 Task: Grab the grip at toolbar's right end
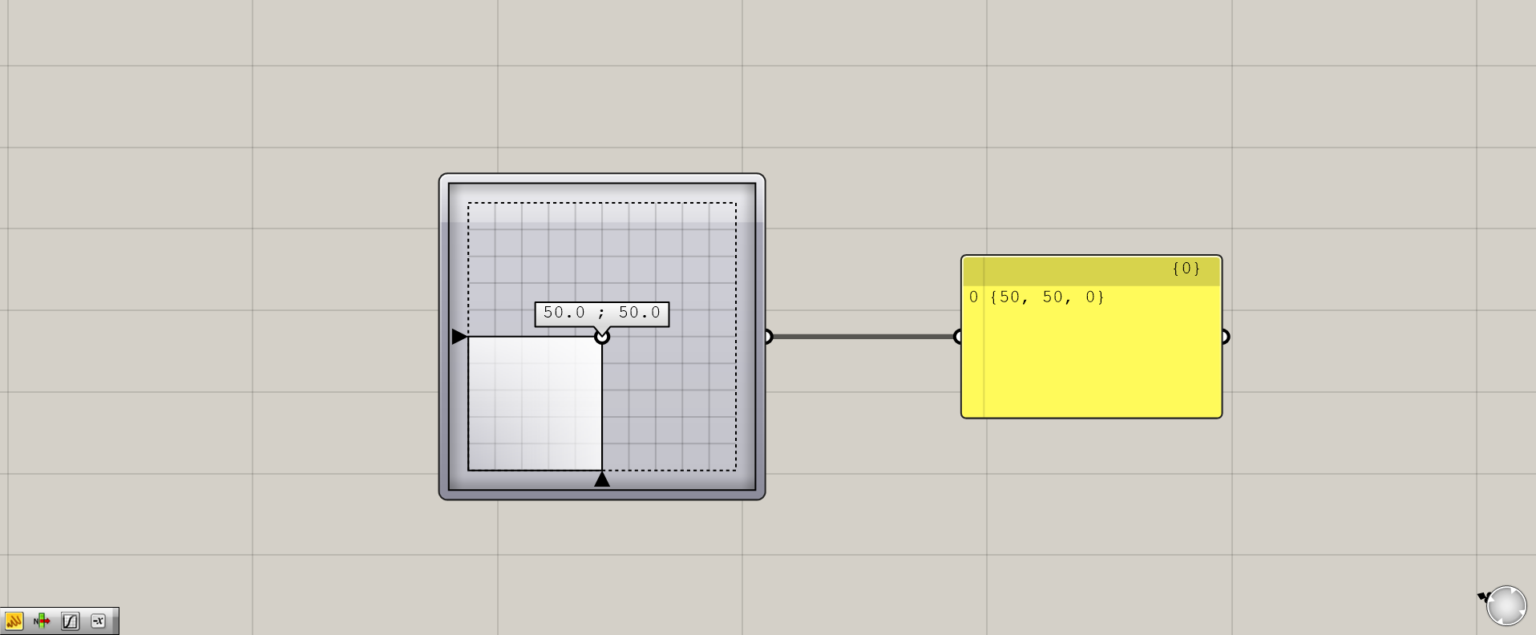point(114,621)
